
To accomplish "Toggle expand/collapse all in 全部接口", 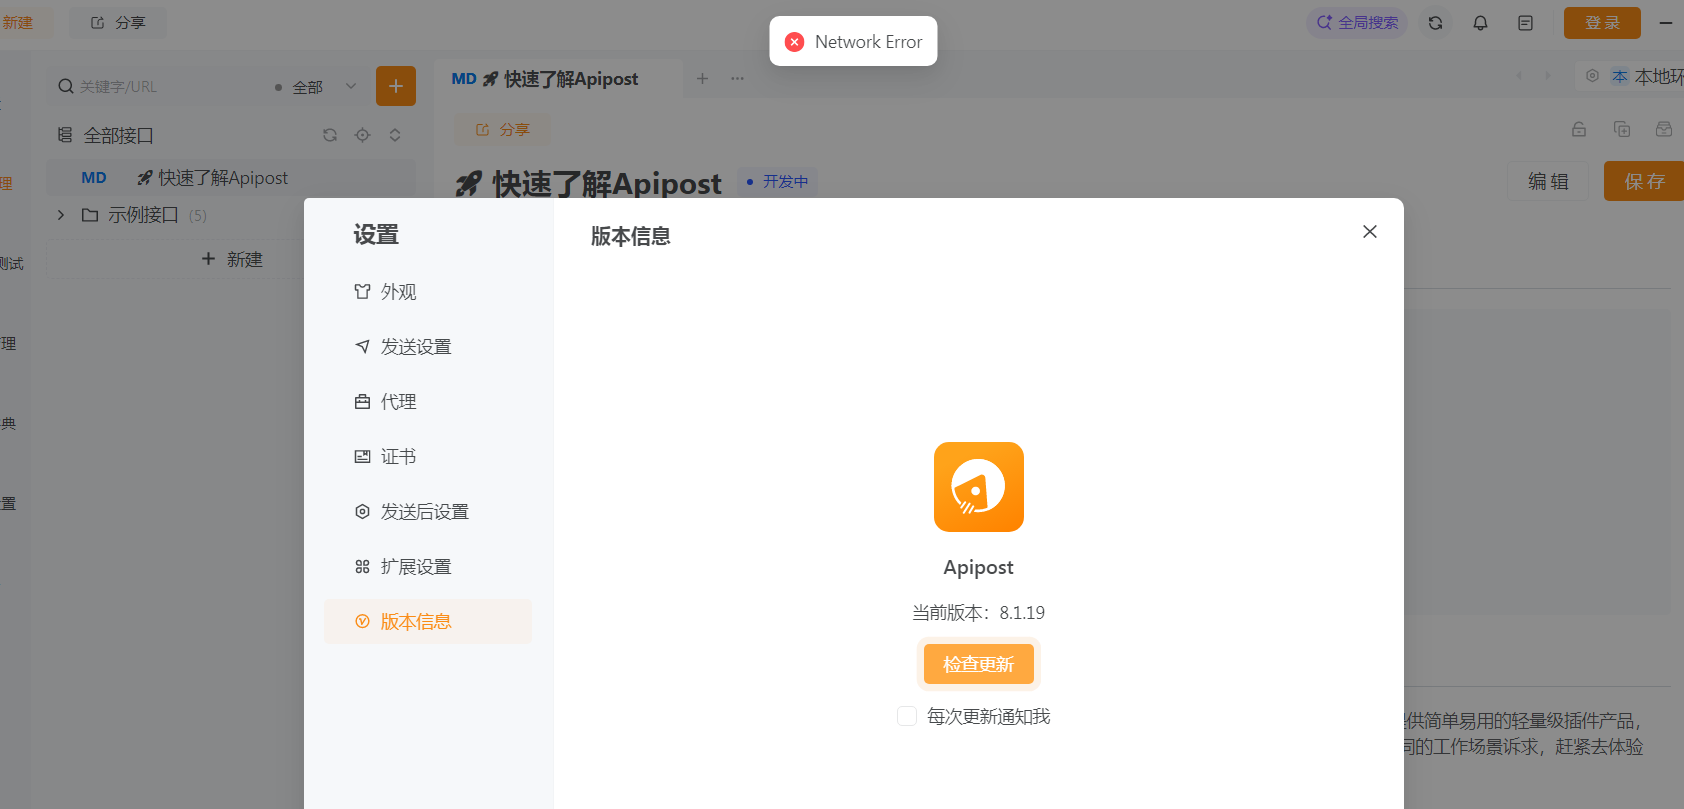I will coord(395,135).
